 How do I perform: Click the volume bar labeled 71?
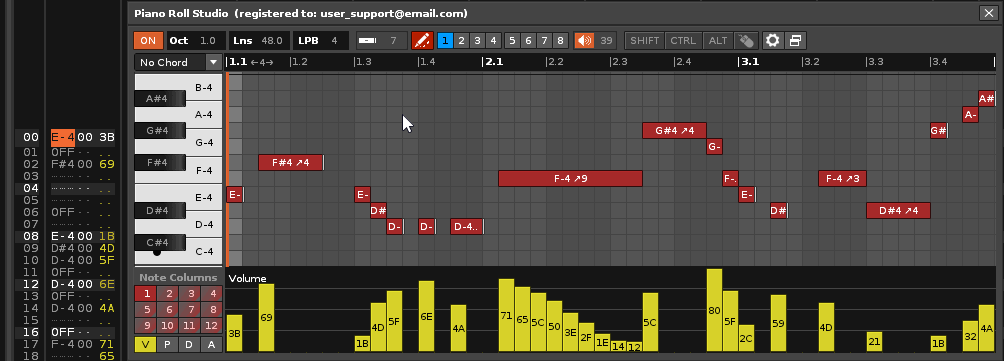[506, 315]
